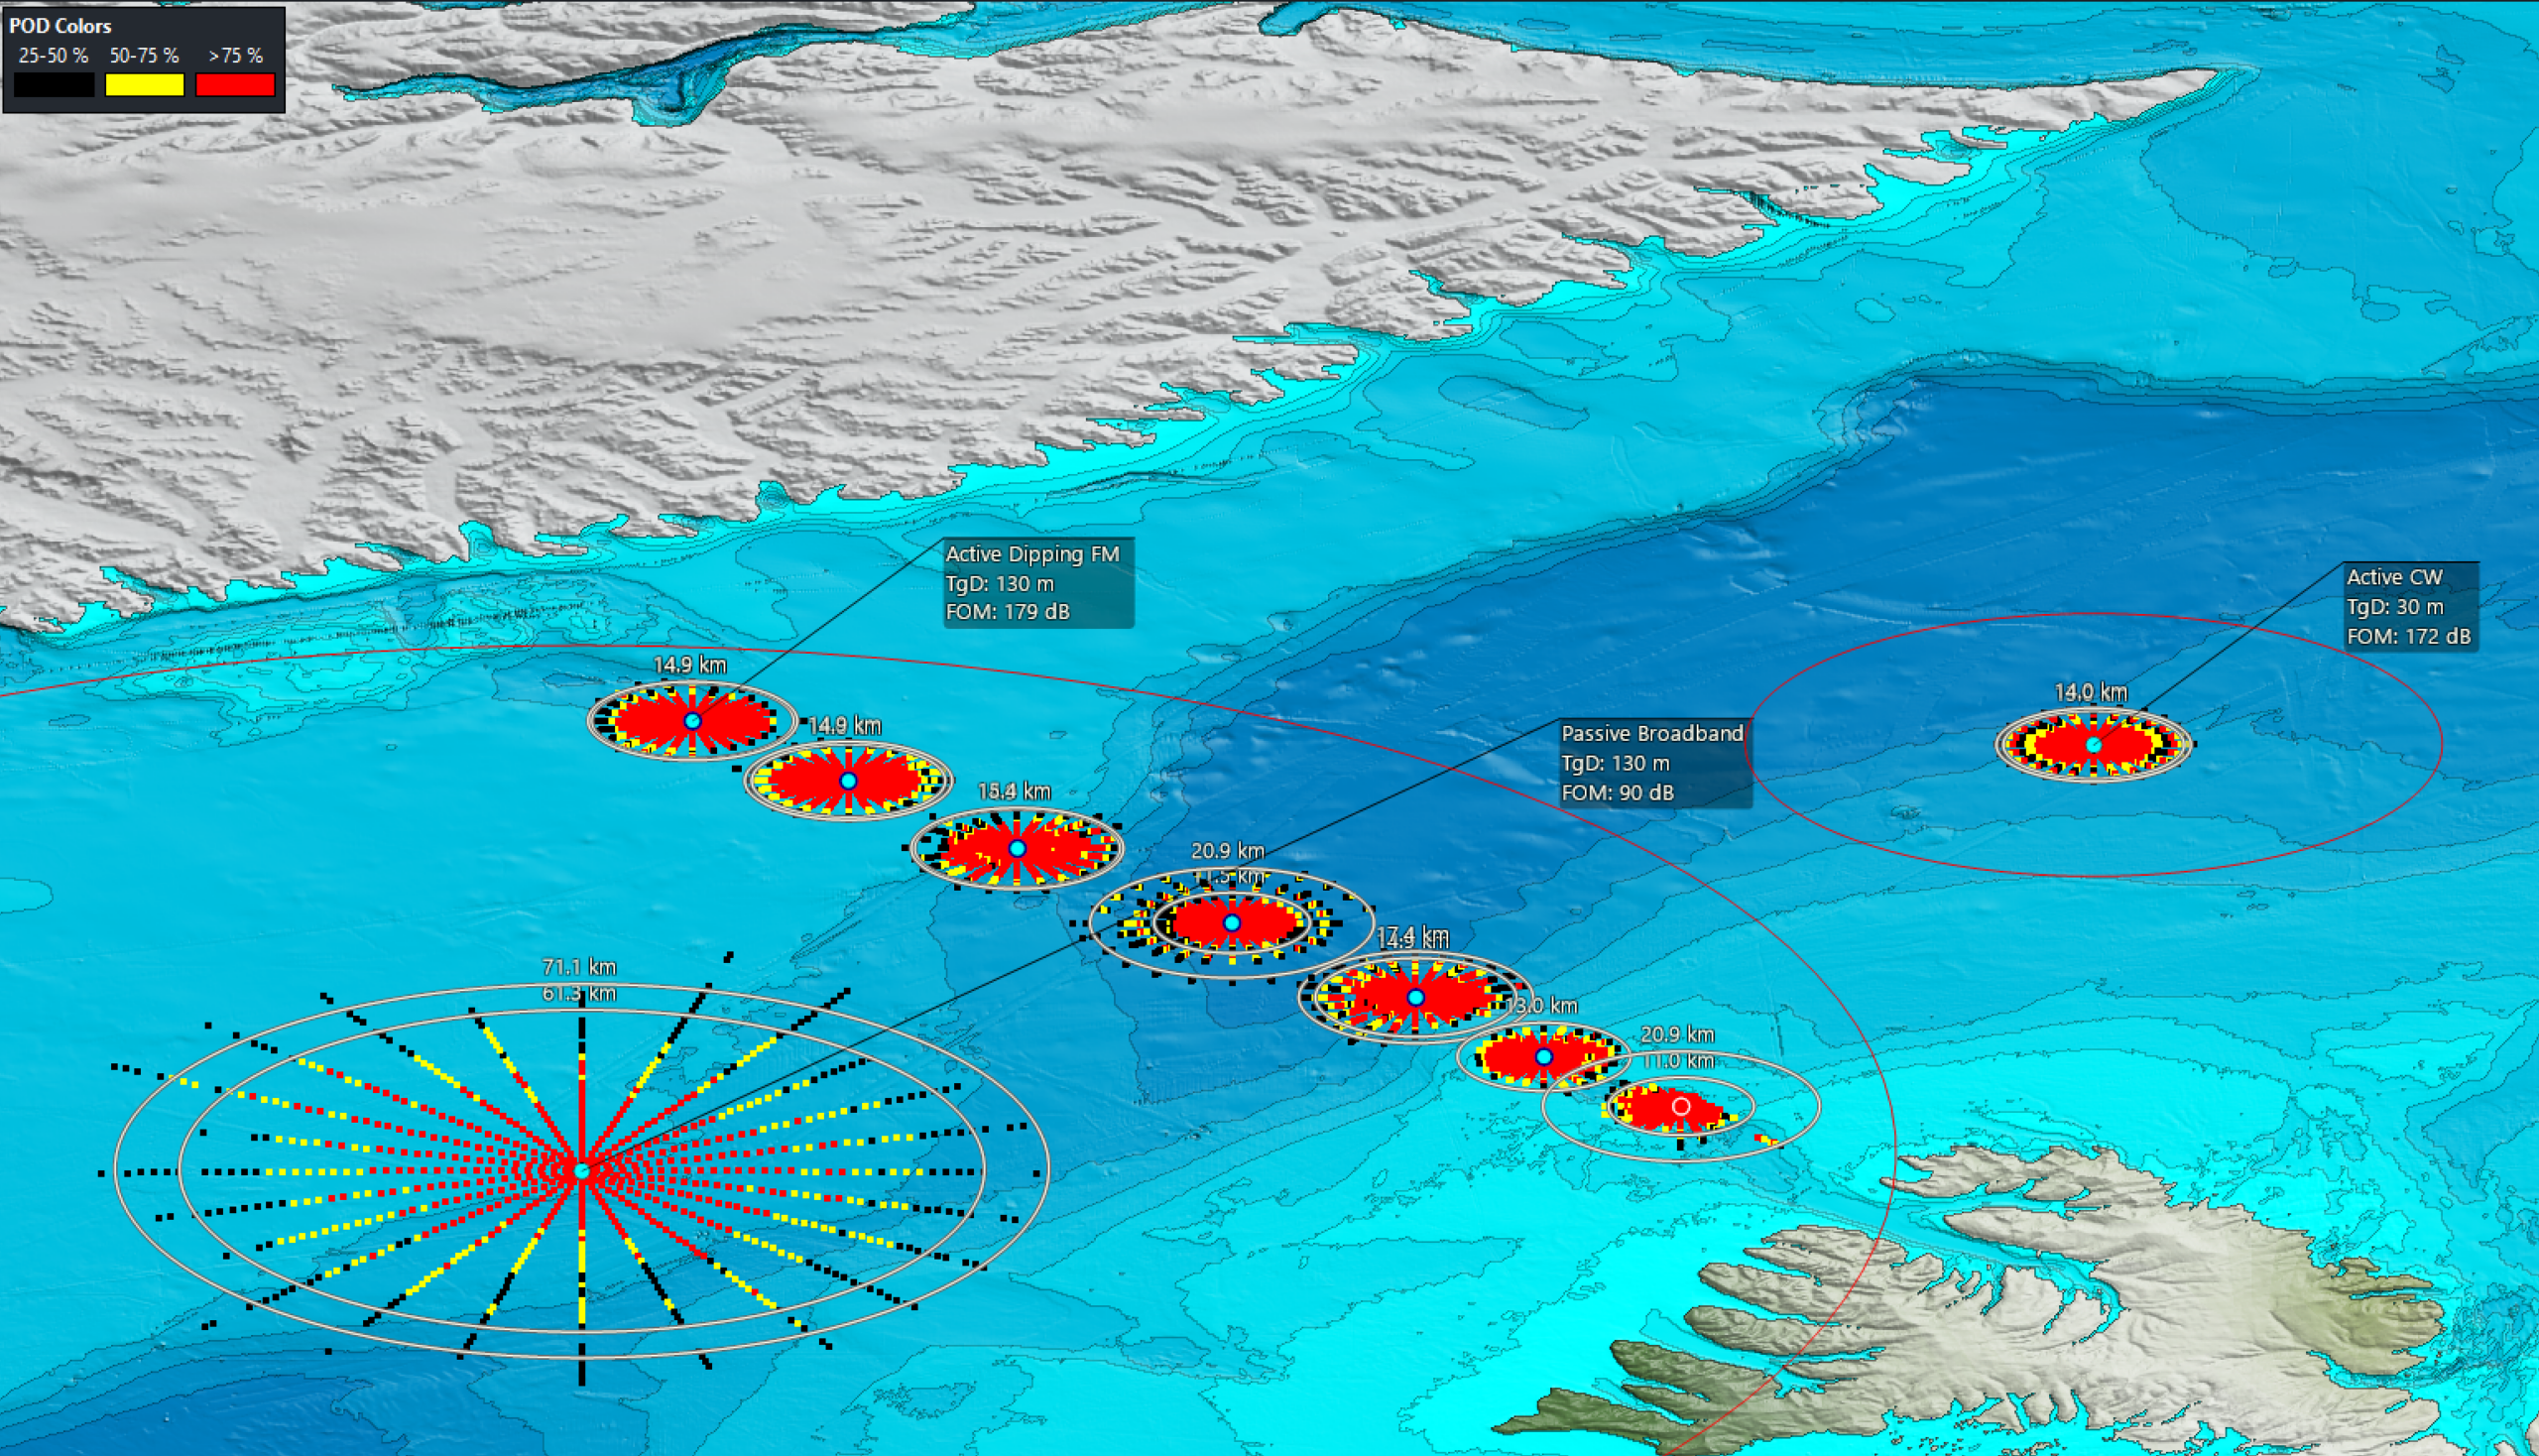Click the red >75 % POD color swatch
The image size is (2539, 1456).
(x=235, y=85)
